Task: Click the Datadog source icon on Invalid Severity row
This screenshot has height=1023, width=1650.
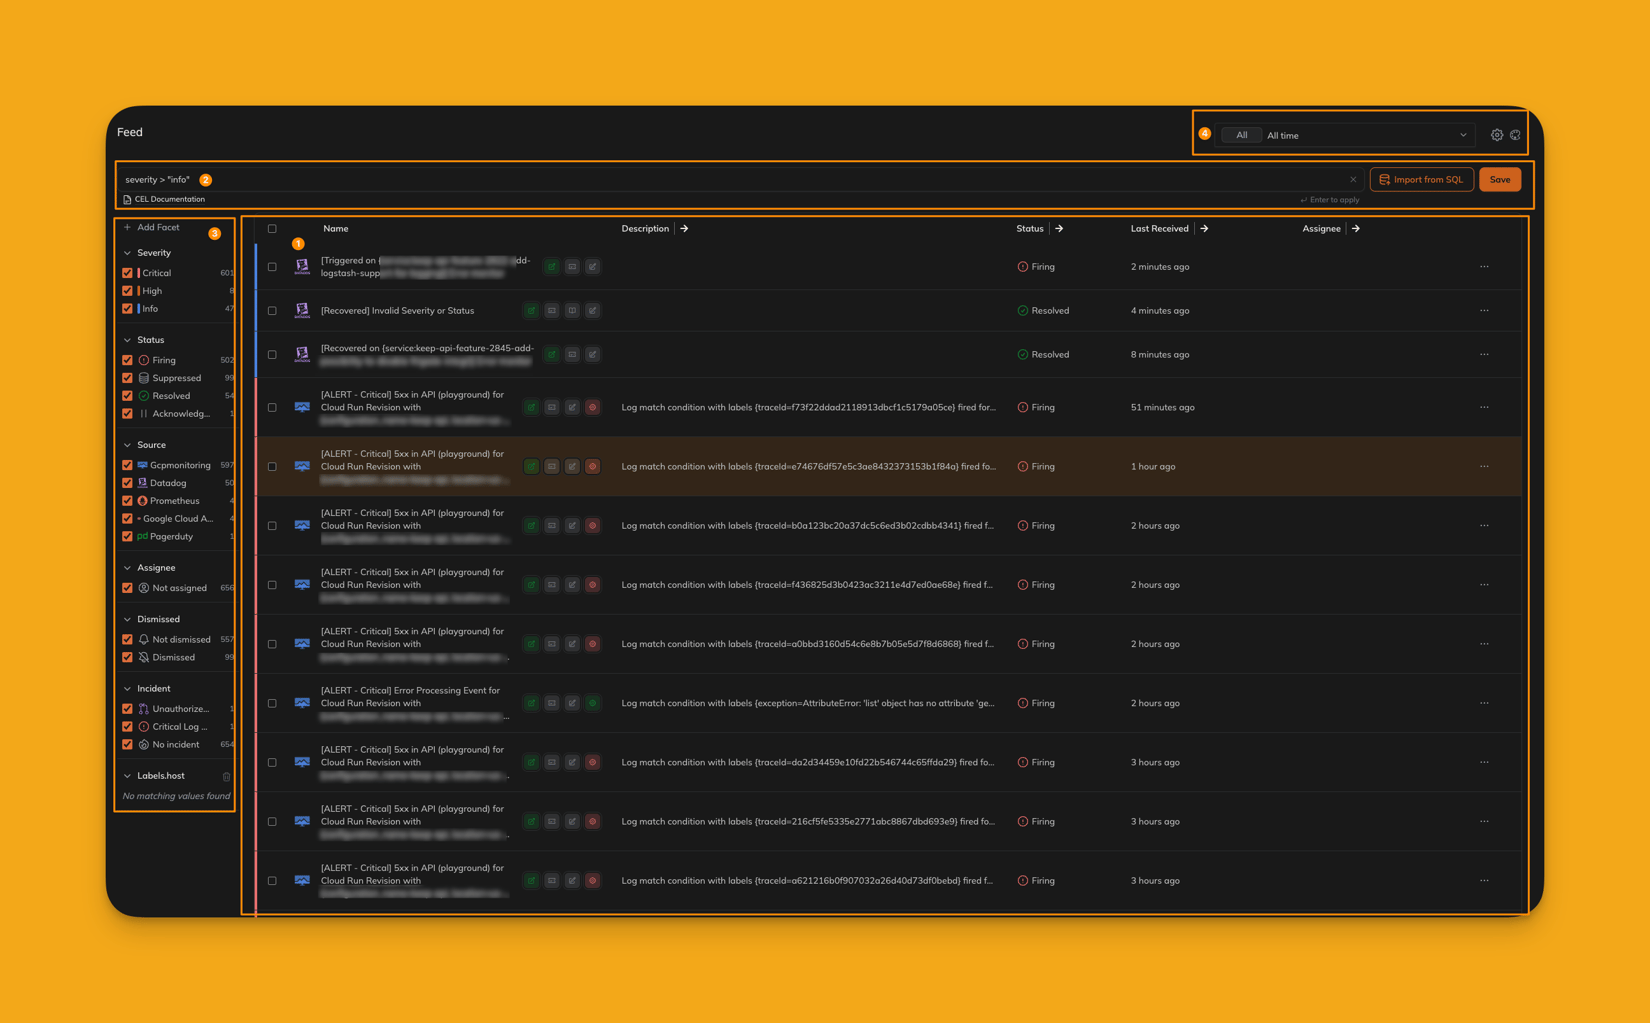Action: click(302, 311)
